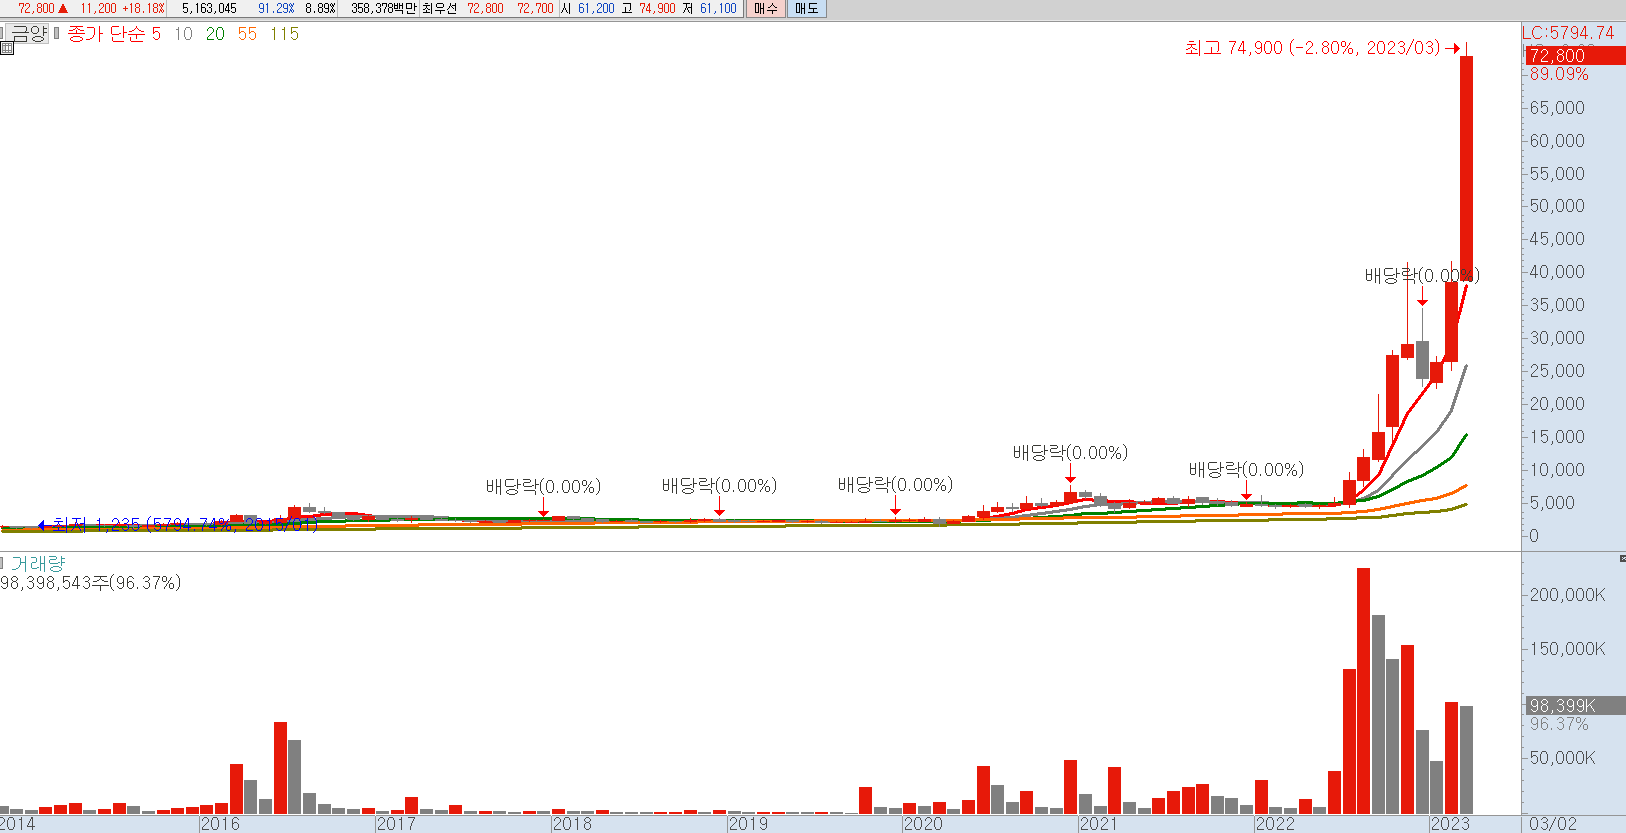Toggle the marker before 거래량 label
This screenshot has height=833, width=1626.
click(3, 563)
